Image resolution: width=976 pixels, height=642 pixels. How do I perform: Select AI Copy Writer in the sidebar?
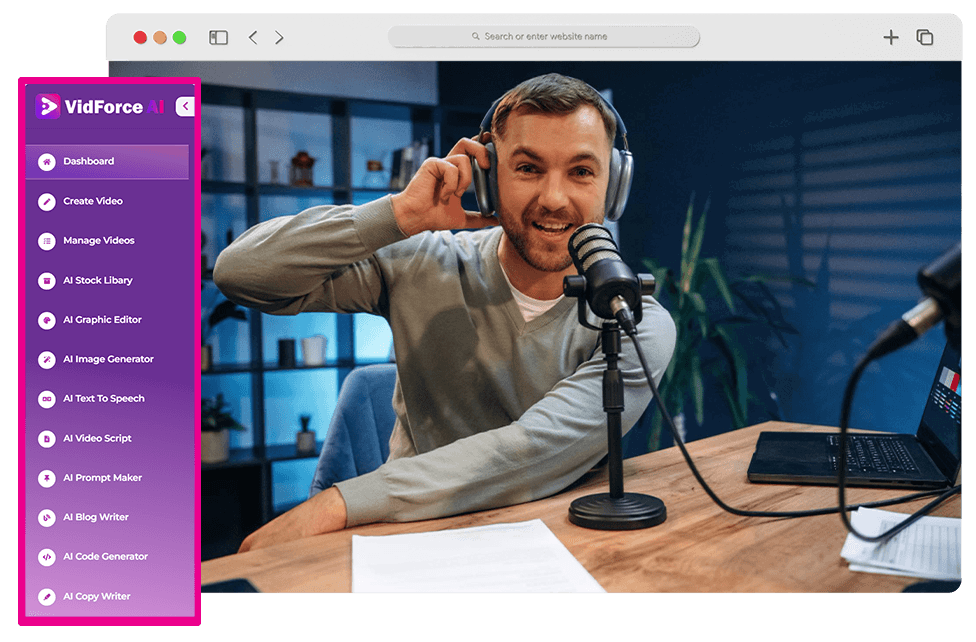click(97, 597)
